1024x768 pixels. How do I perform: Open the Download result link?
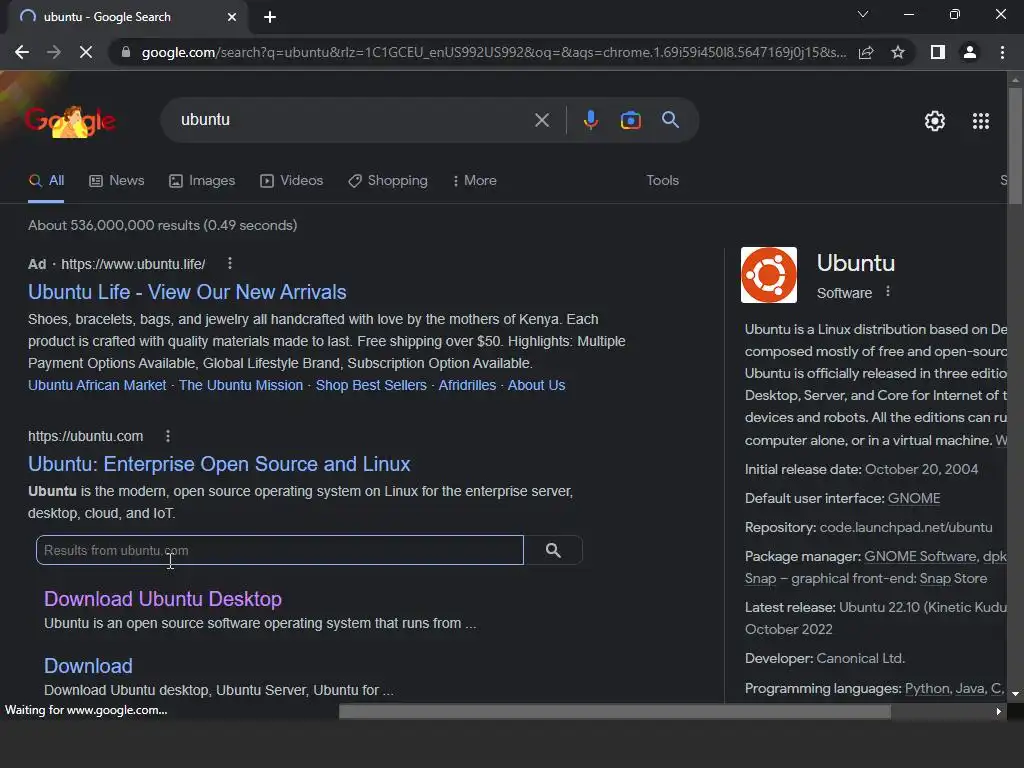pos(88,666)
